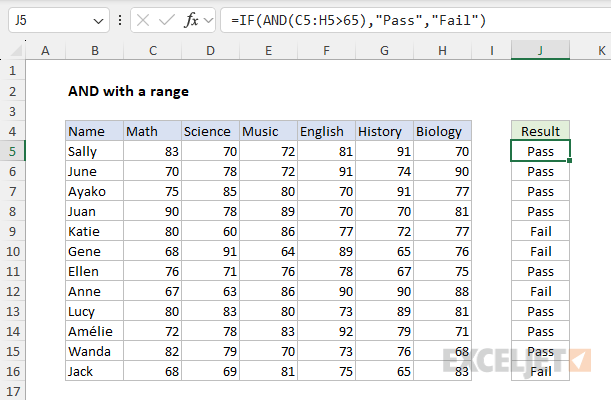Click the Music header cell
611x400 pixels.
[268, 131]
